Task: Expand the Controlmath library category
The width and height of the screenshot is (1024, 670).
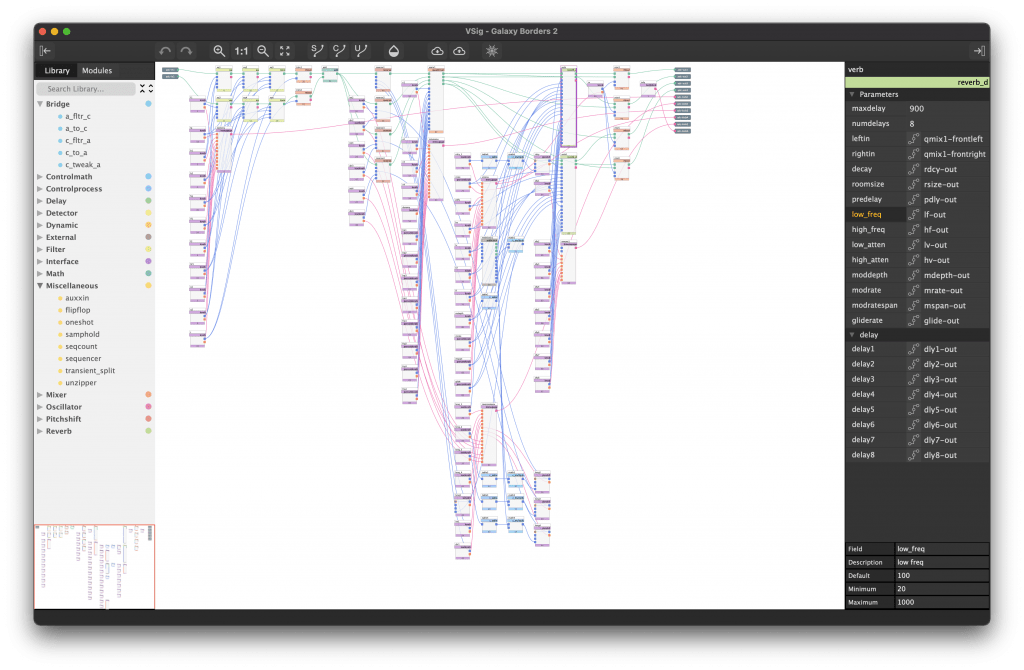Action: pyautogui.click(x=40, y=177)
